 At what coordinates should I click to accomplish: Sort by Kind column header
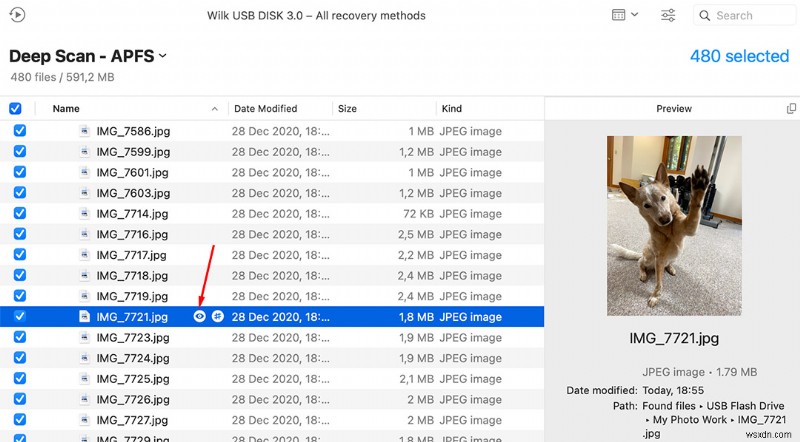[x=452, y=109]
